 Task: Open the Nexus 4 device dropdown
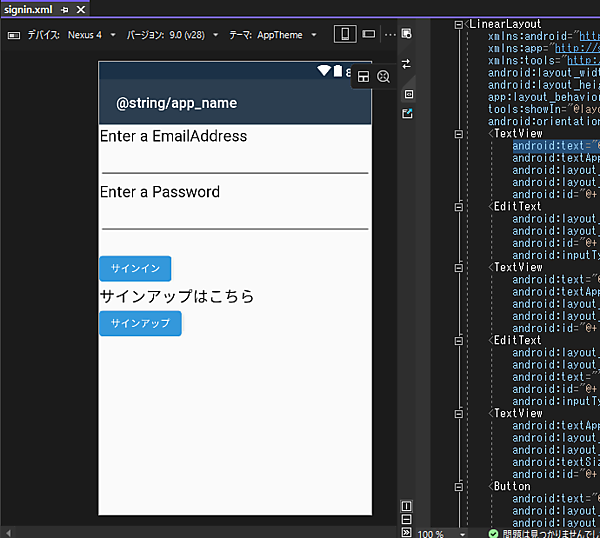coord(91,34)
